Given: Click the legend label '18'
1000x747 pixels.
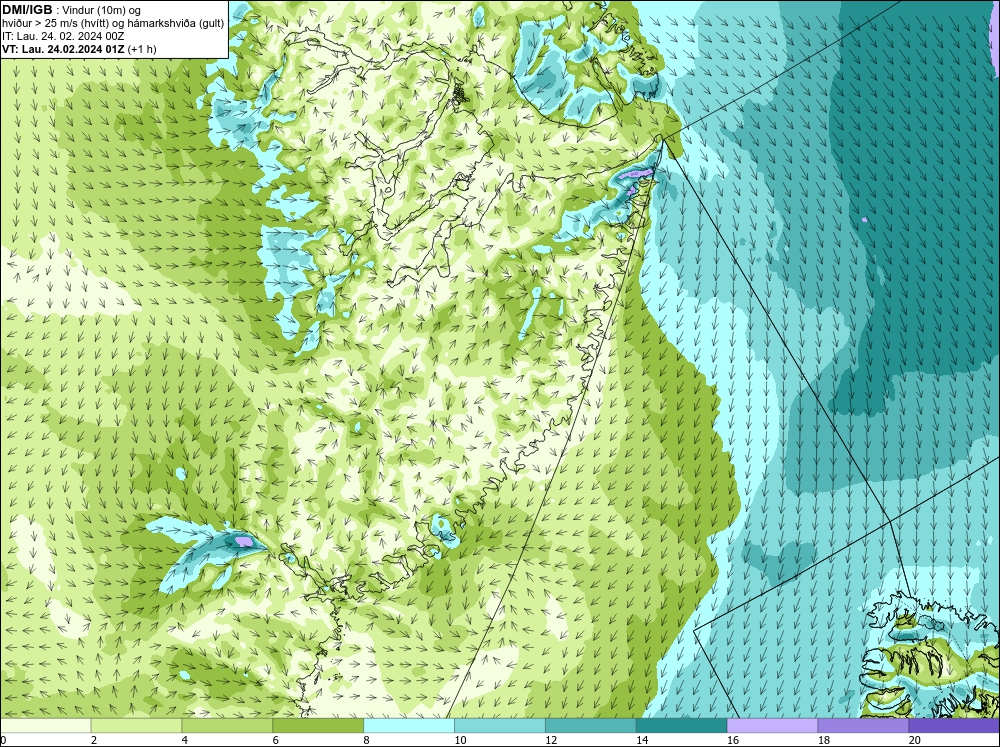Looking at the screenshot, I should tap(823, 740).
